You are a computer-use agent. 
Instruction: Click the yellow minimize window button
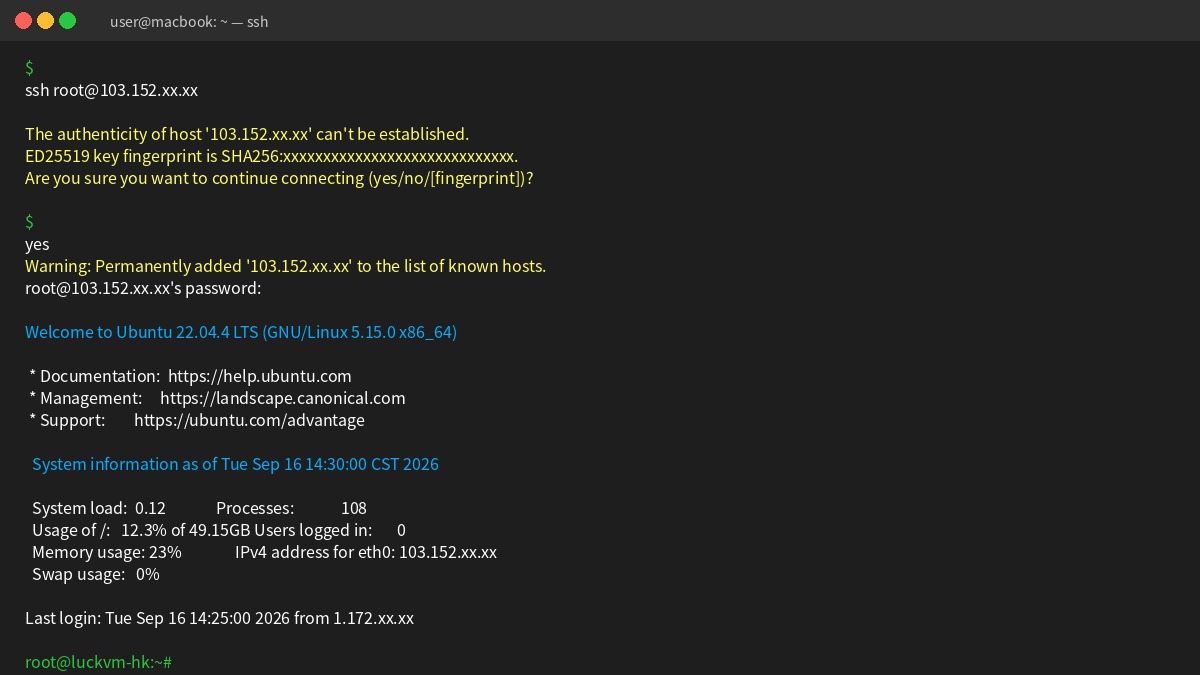pyautogui.click(x=45, y=20)
